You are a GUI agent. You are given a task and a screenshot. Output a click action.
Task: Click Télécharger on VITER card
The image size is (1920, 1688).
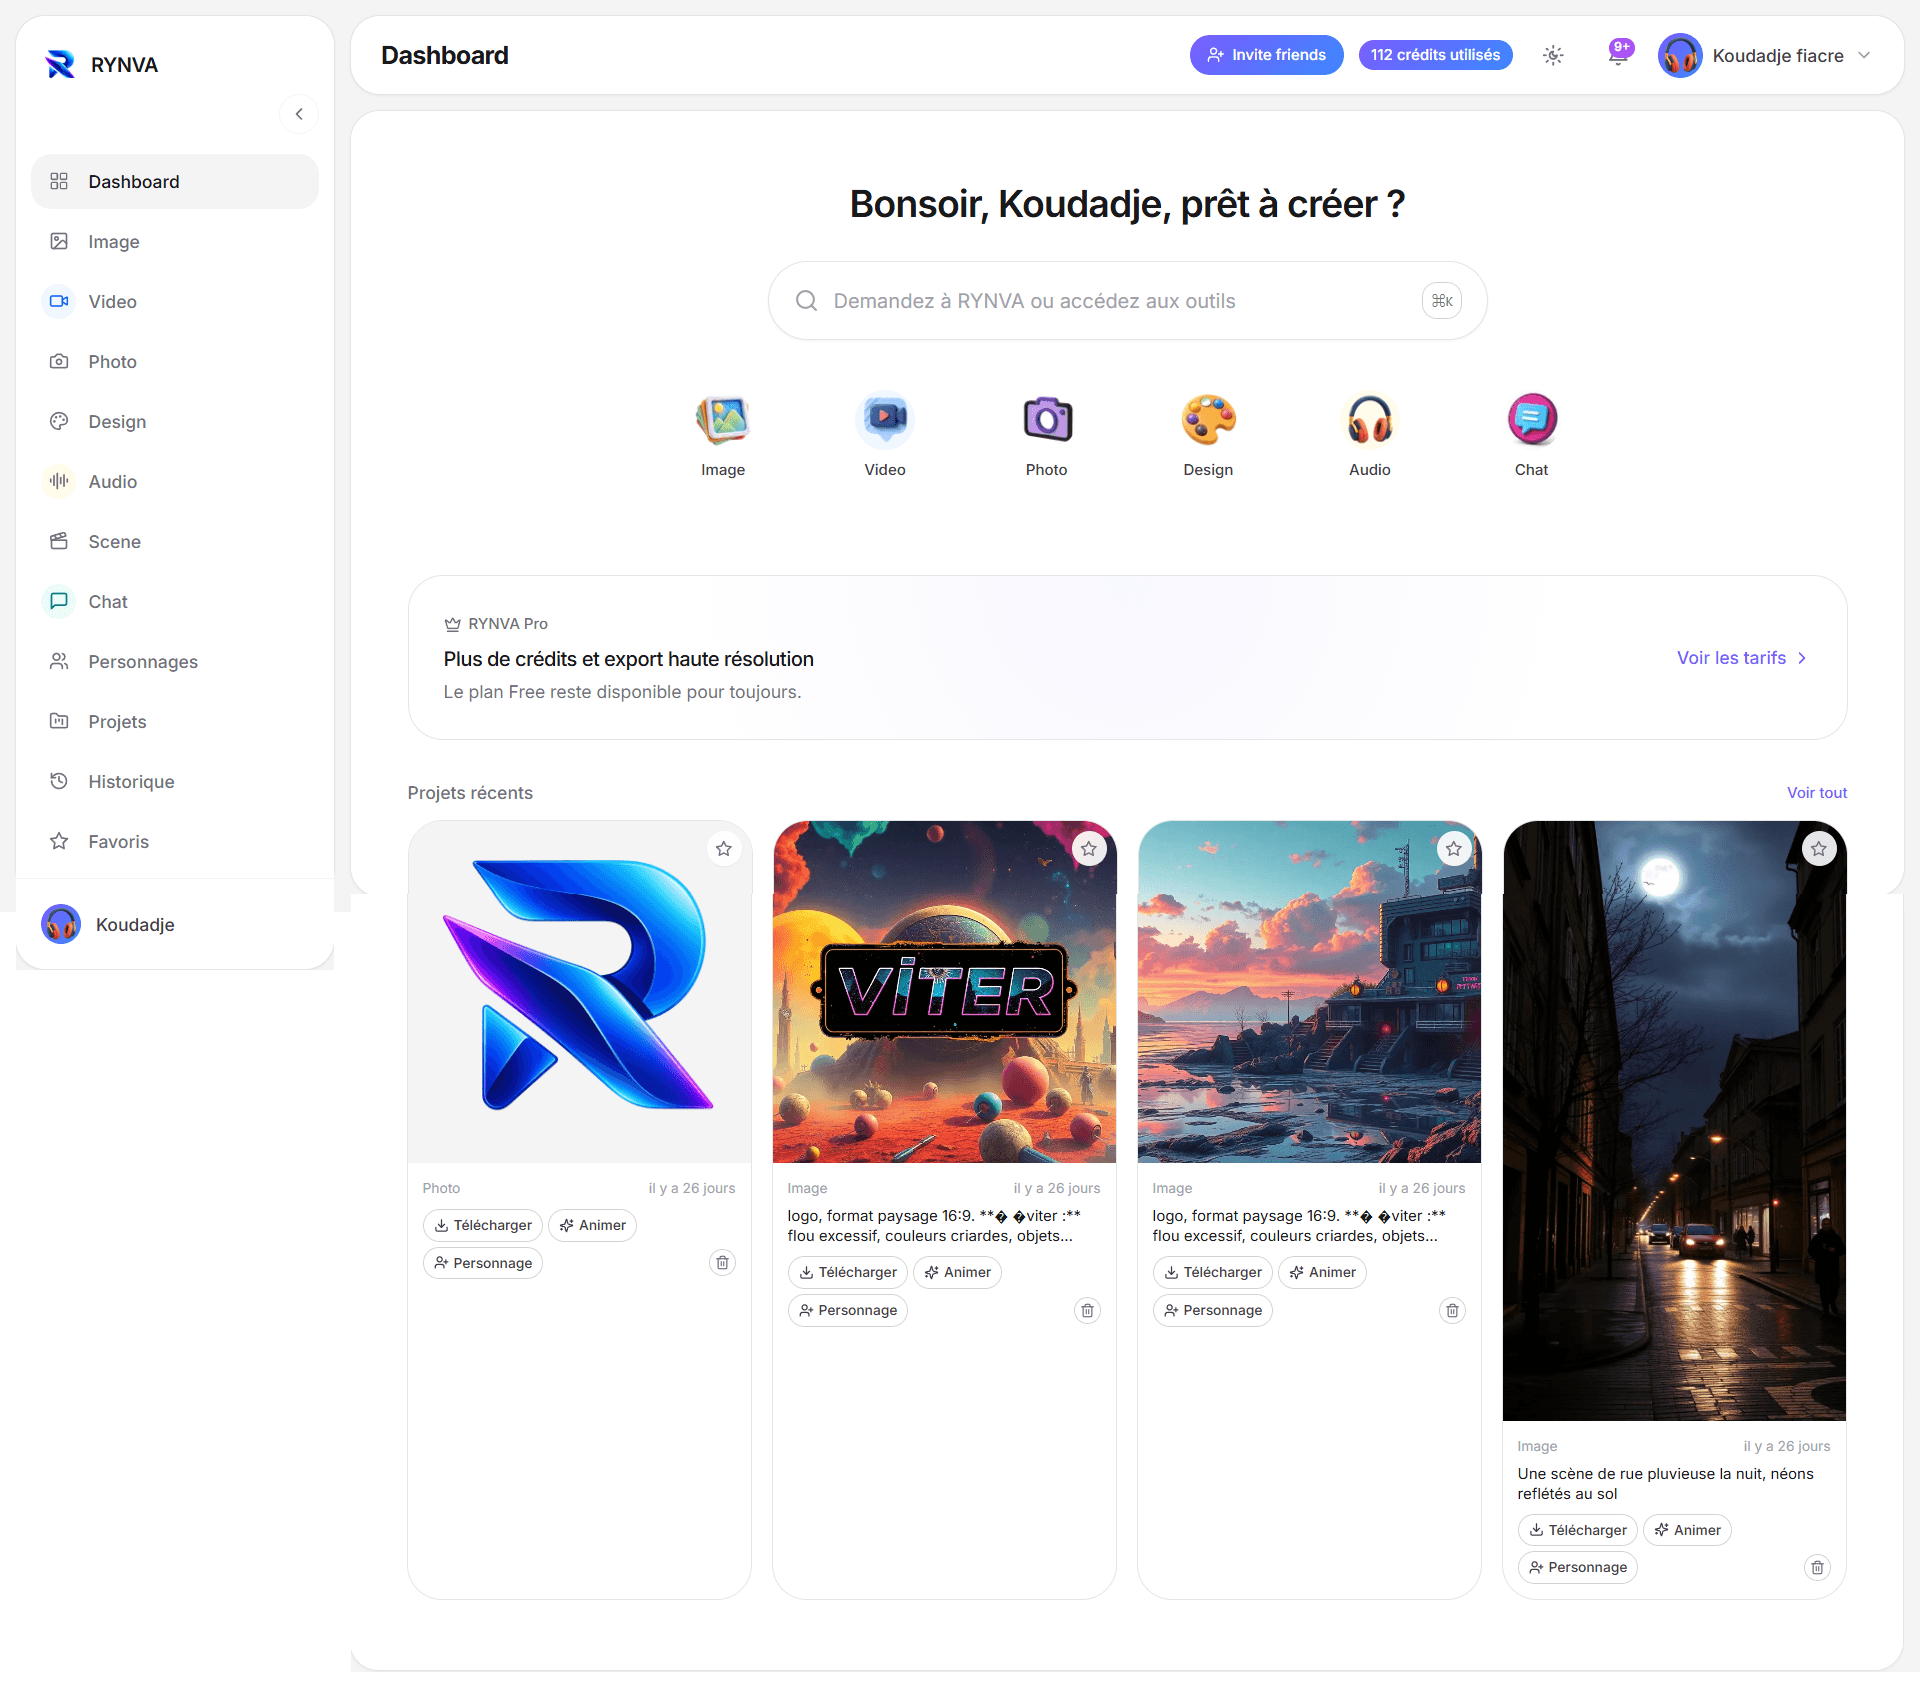(848, 1273)
